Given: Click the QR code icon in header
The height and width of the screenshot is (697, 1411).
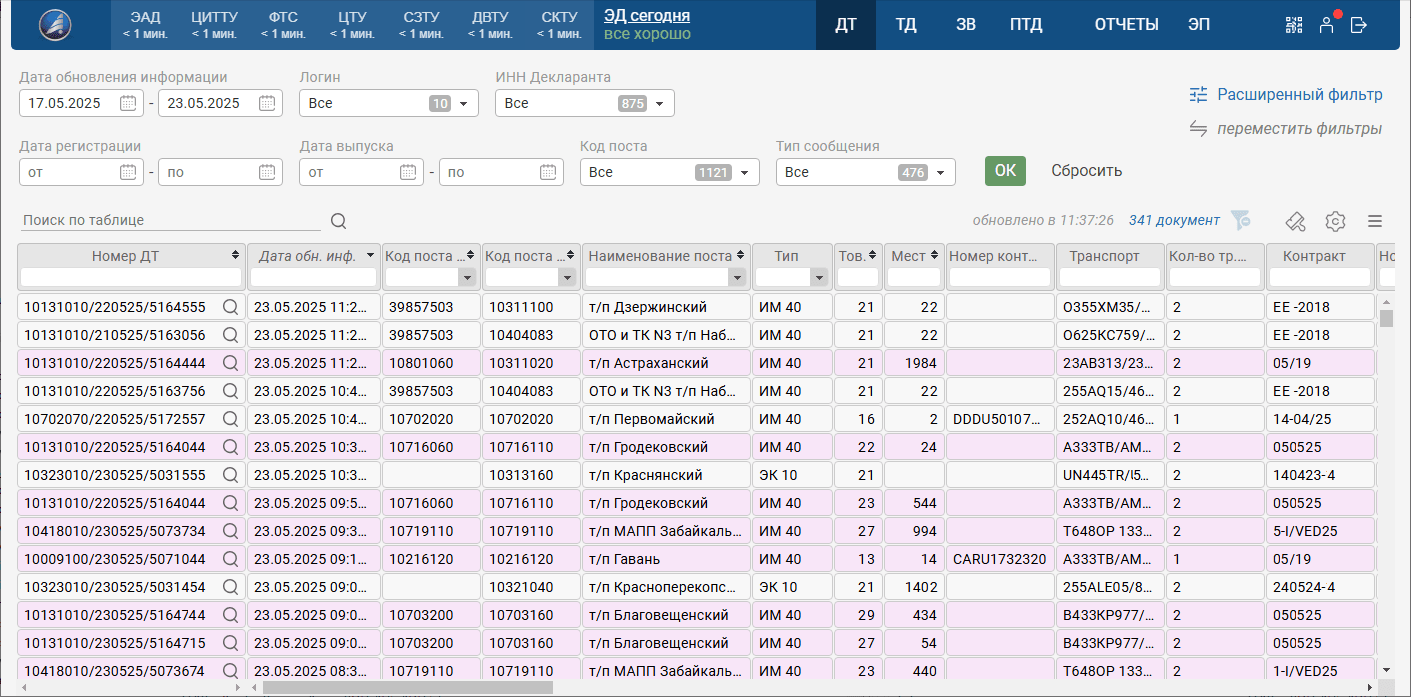Looking at the screenshot, I should click(x=1294, y=25).
